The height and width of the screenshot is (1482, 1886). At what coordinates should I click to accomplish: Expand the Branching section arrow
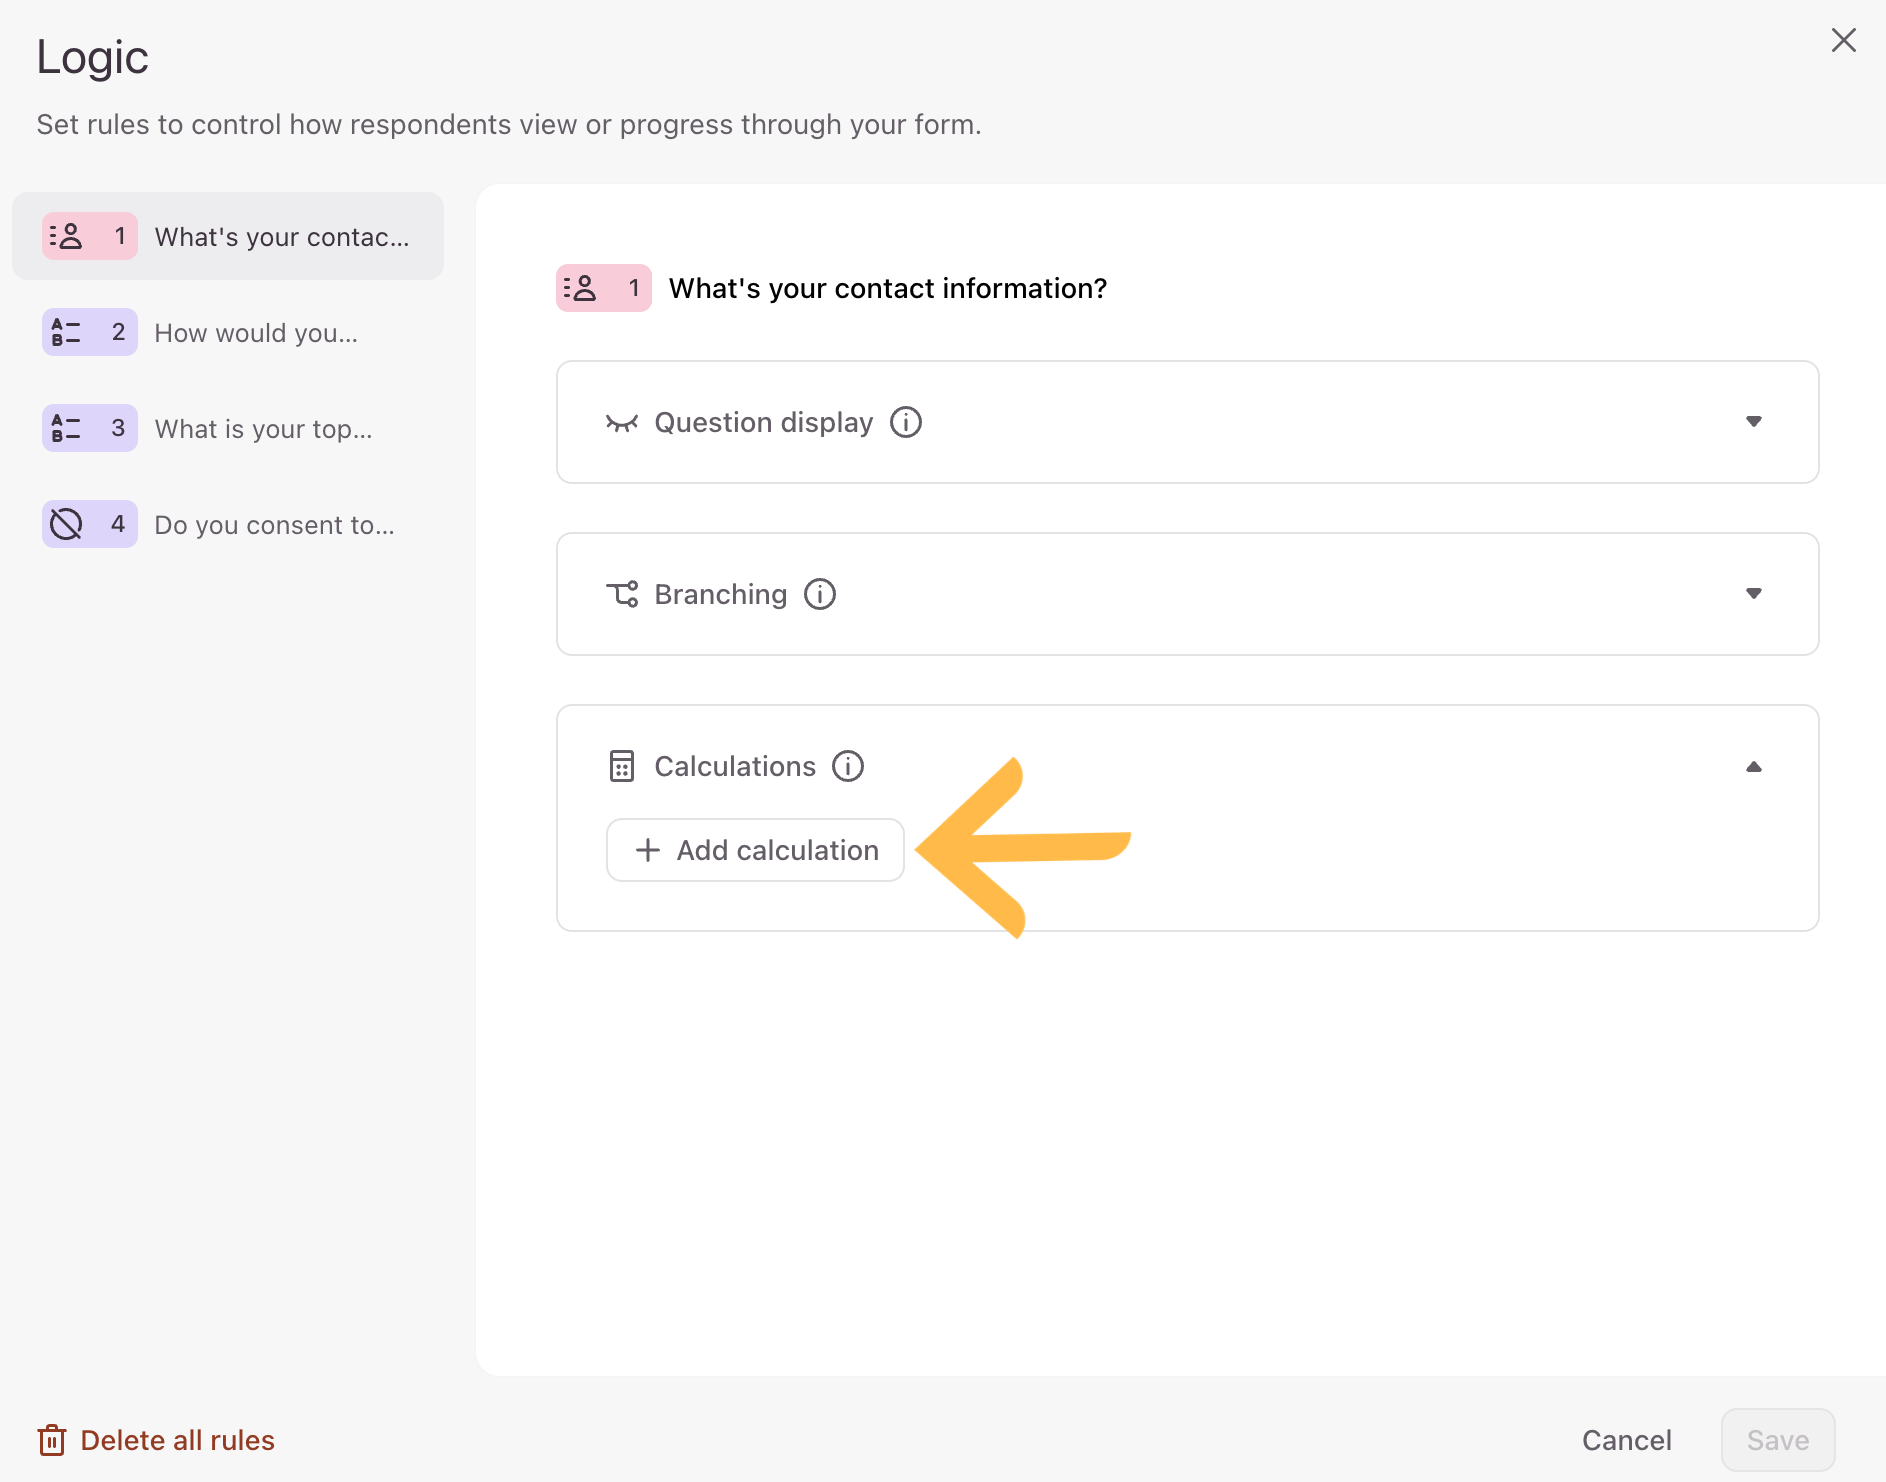point(1753,593)
